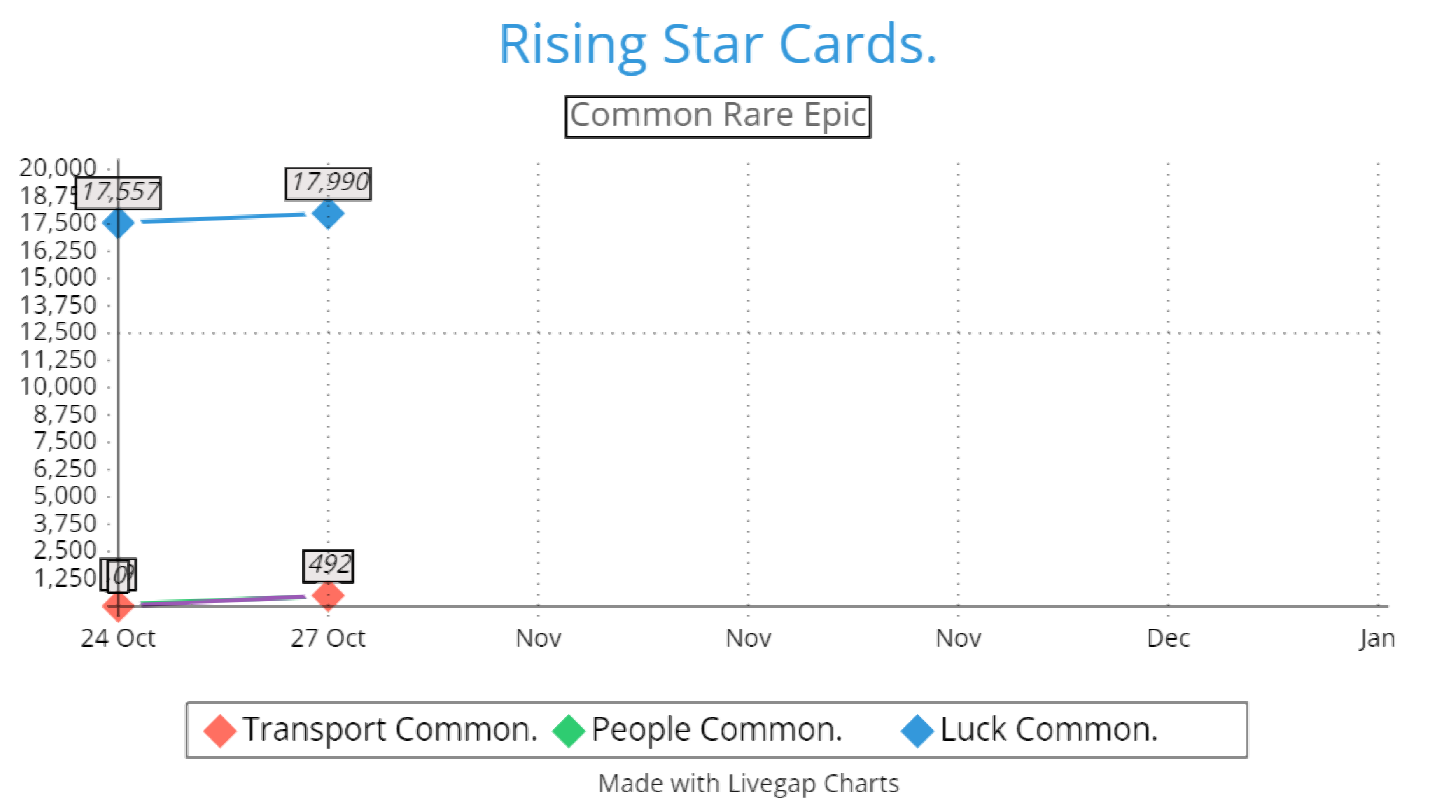The image size is (1442, 808).
Task: Click the 27 Oct x-axis label
Action: (x=328, y=638)
